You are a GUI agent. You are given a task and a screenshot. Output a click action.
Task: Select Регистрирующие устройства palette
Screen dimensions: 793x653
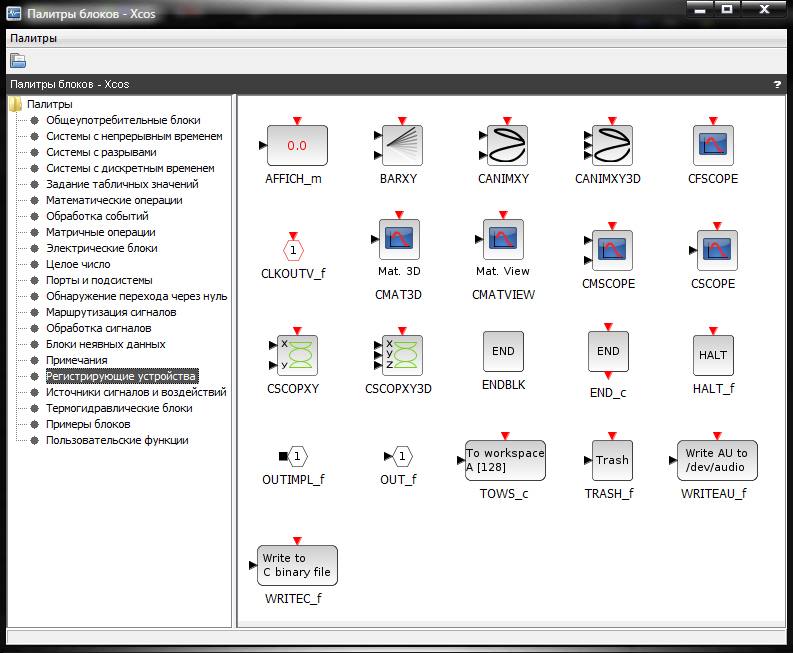click(122, 376)
